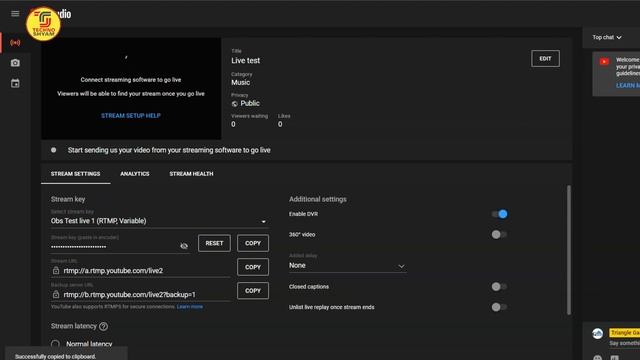Toggle Unlist live replay once stream ends
Image resolution: width=640 pixels, height=360 pixels.
[499, 307]
